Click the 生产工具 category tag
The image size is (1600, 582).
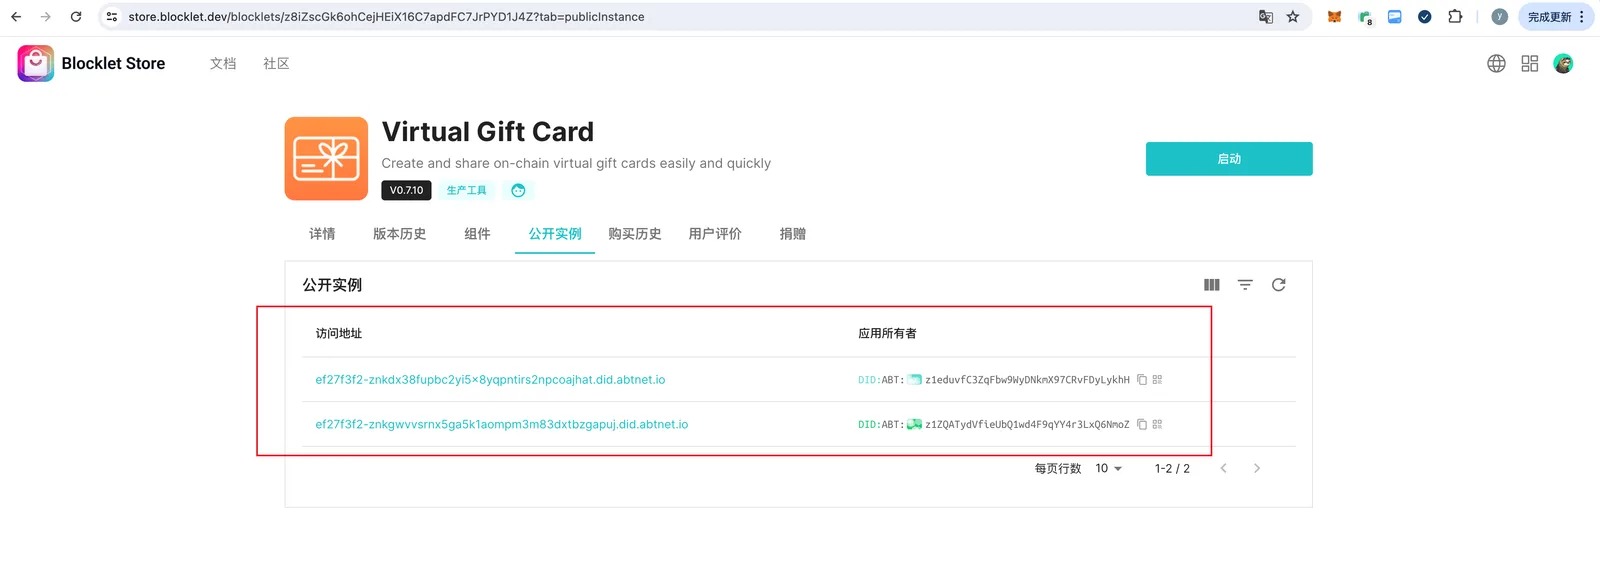tap(466, 190)
